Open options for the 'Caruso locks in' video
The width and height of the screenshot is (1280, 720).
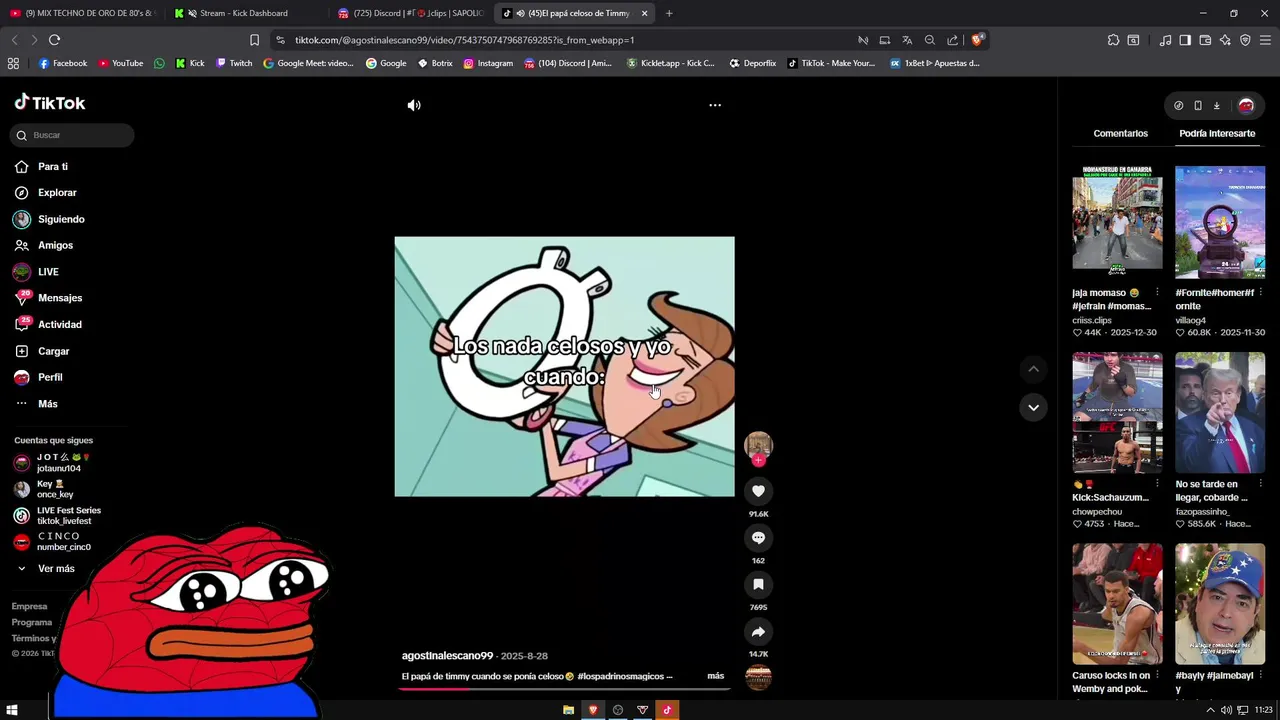click(1157, 675)
